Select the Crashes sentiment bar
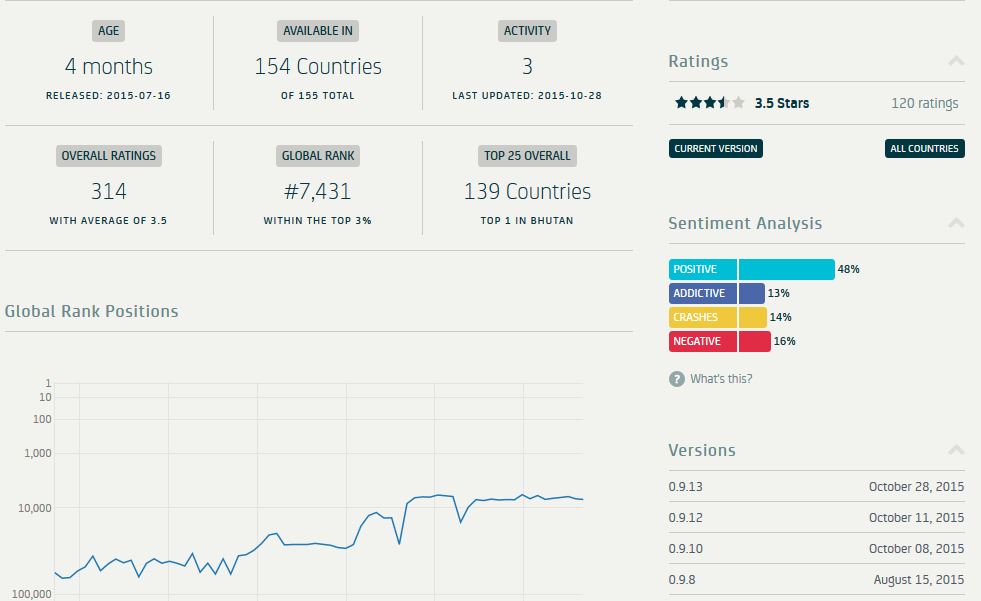This screenshot has height=601, width=981. click(x=717, y=317)
